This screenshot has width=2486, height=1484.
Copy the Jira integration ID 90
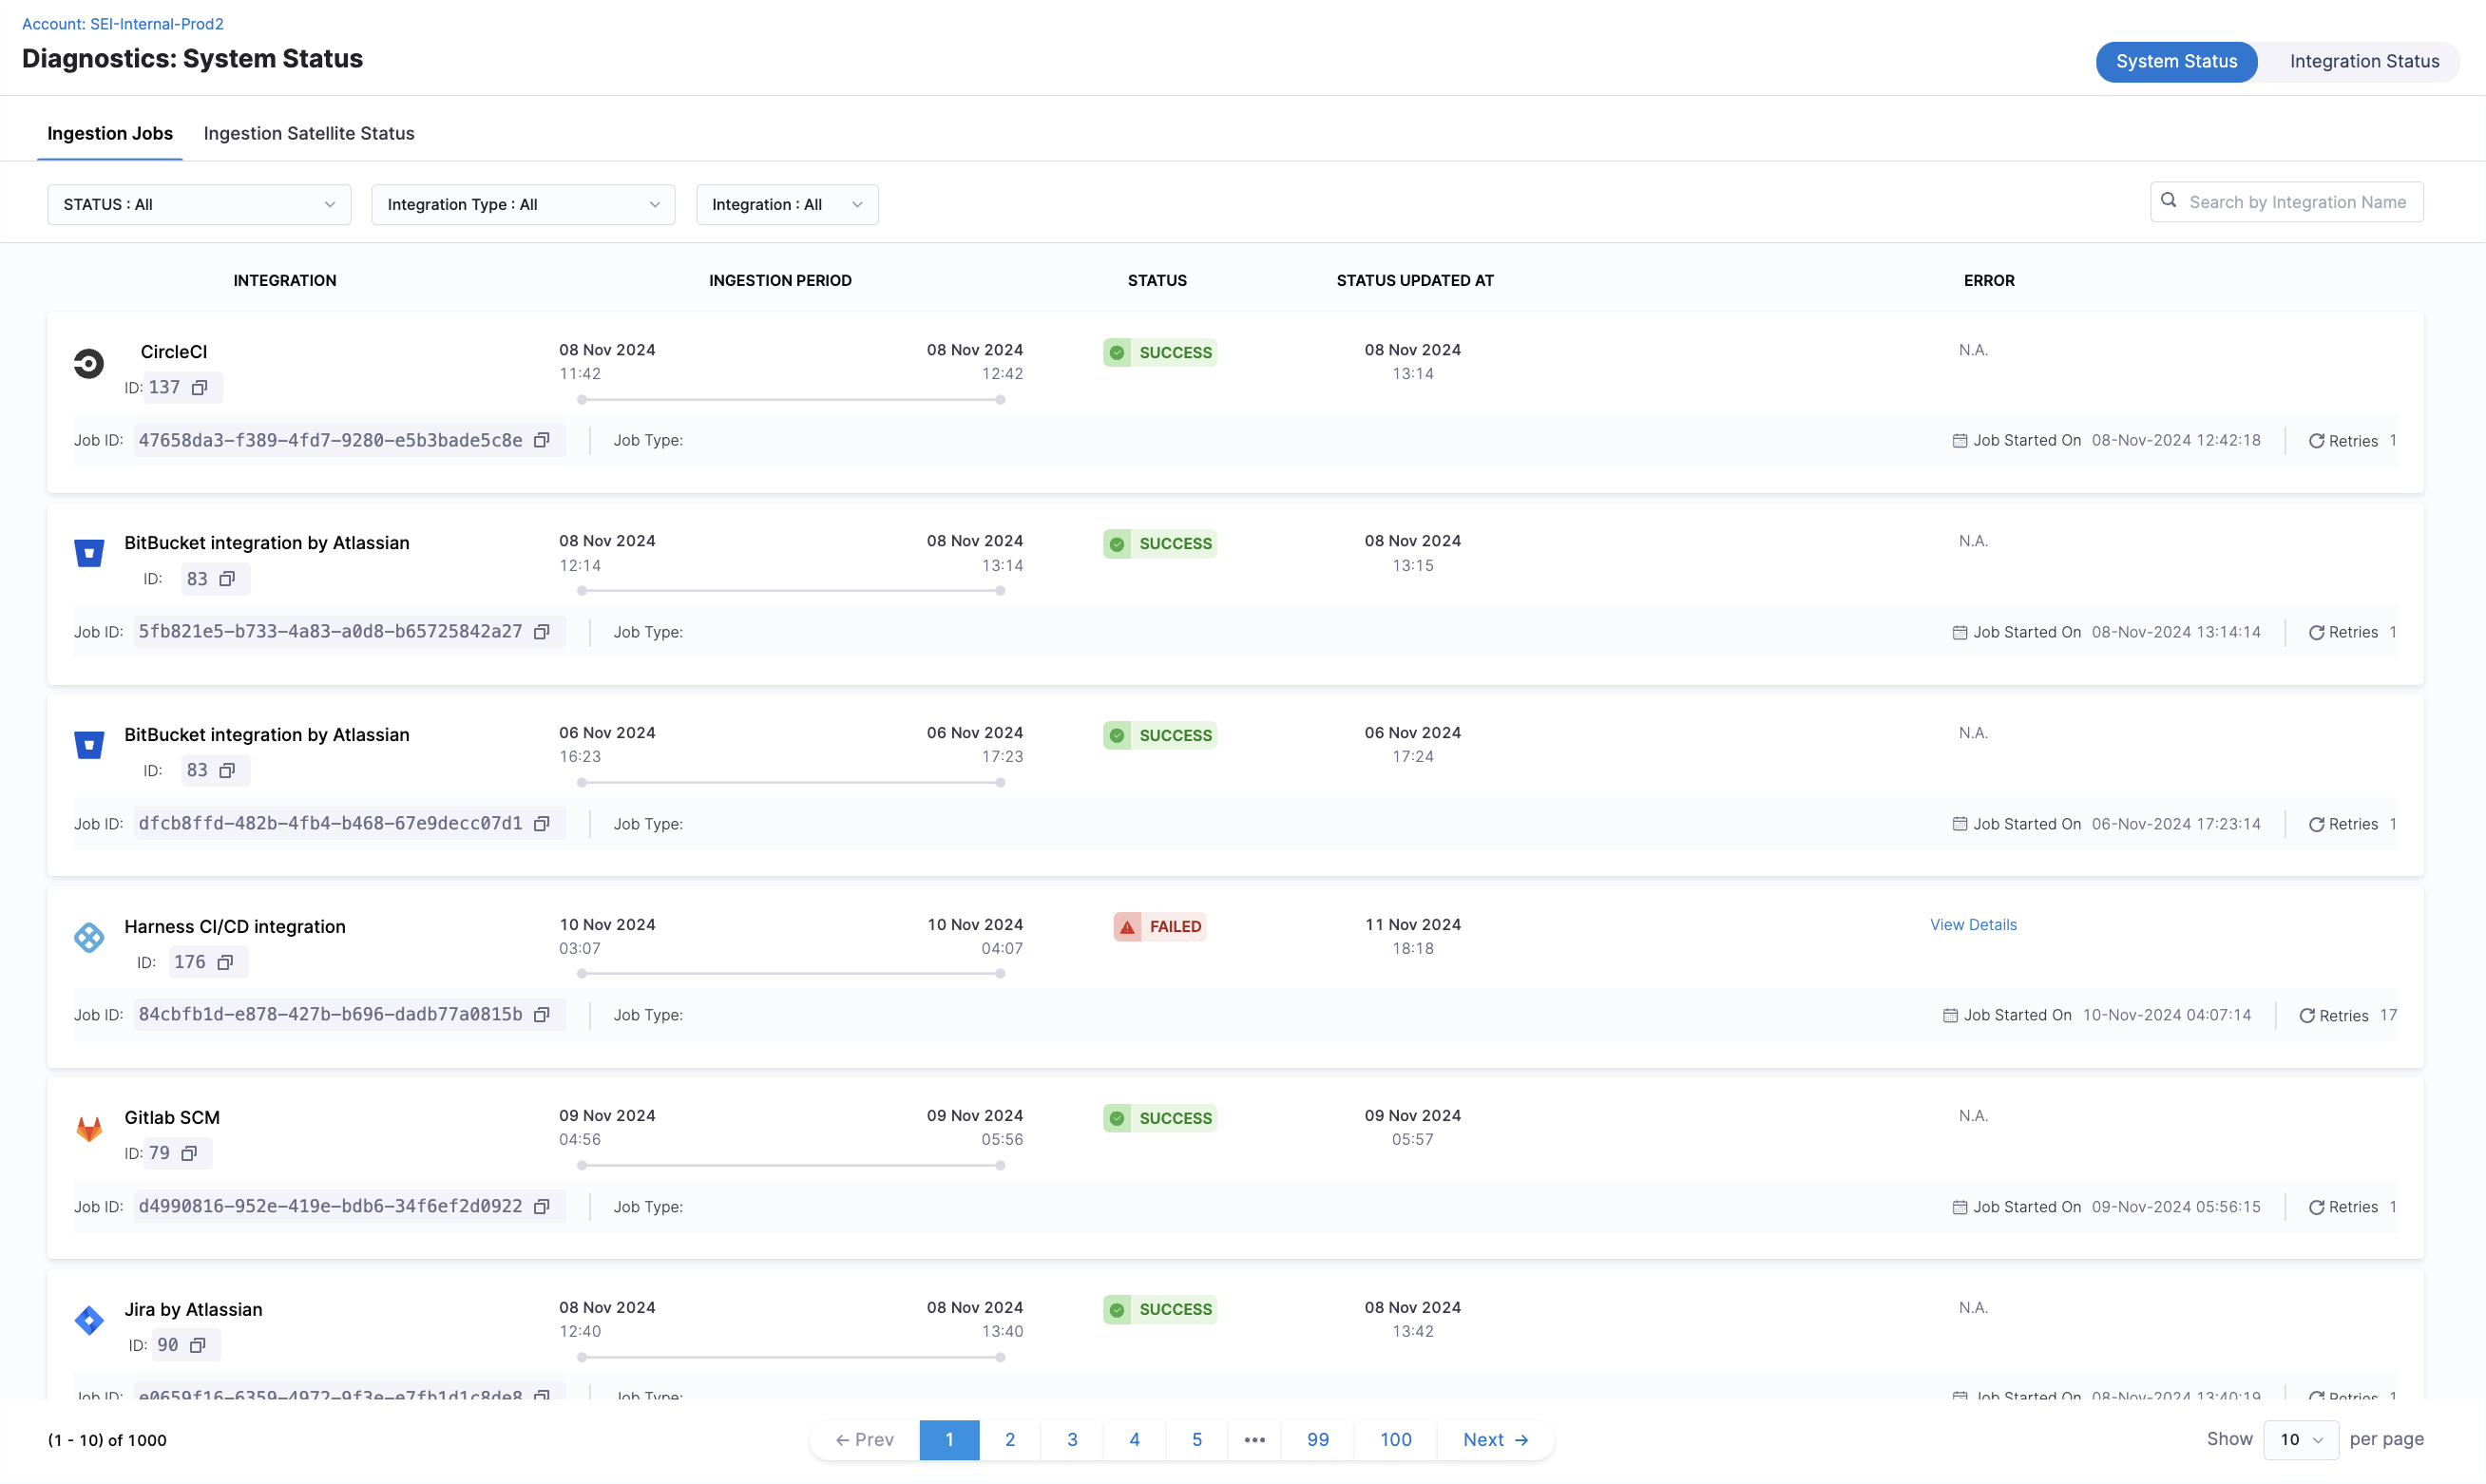click(198, 1345)
